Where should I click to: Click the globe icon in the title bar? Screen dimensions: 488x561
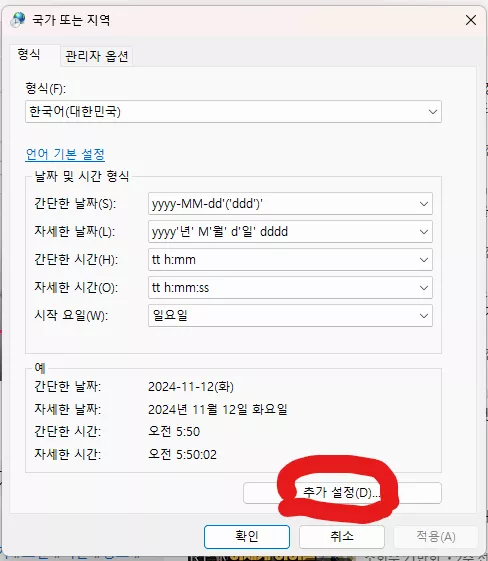pos(18,20)
